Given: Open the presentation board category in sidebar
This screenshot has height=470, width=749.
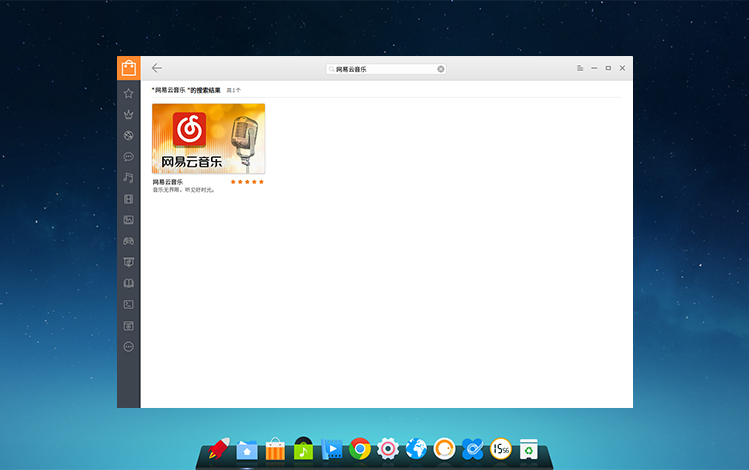Looking at the screenshot, I should point(128,262).
